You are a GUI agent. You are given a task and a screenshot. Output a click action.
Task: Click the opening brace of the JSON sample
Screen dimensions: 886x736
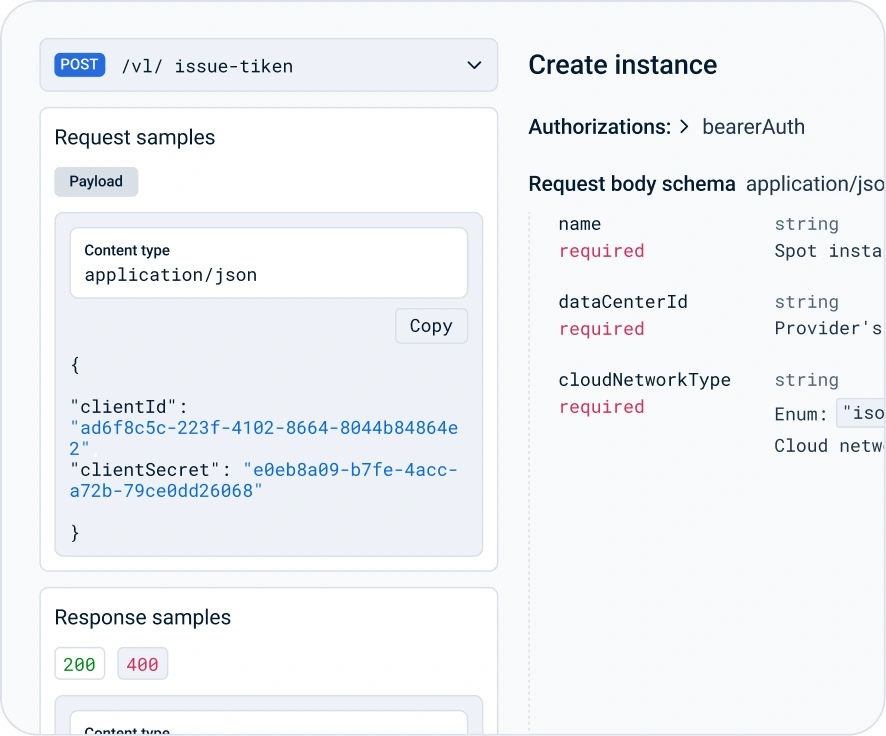(x=75, y=365)
